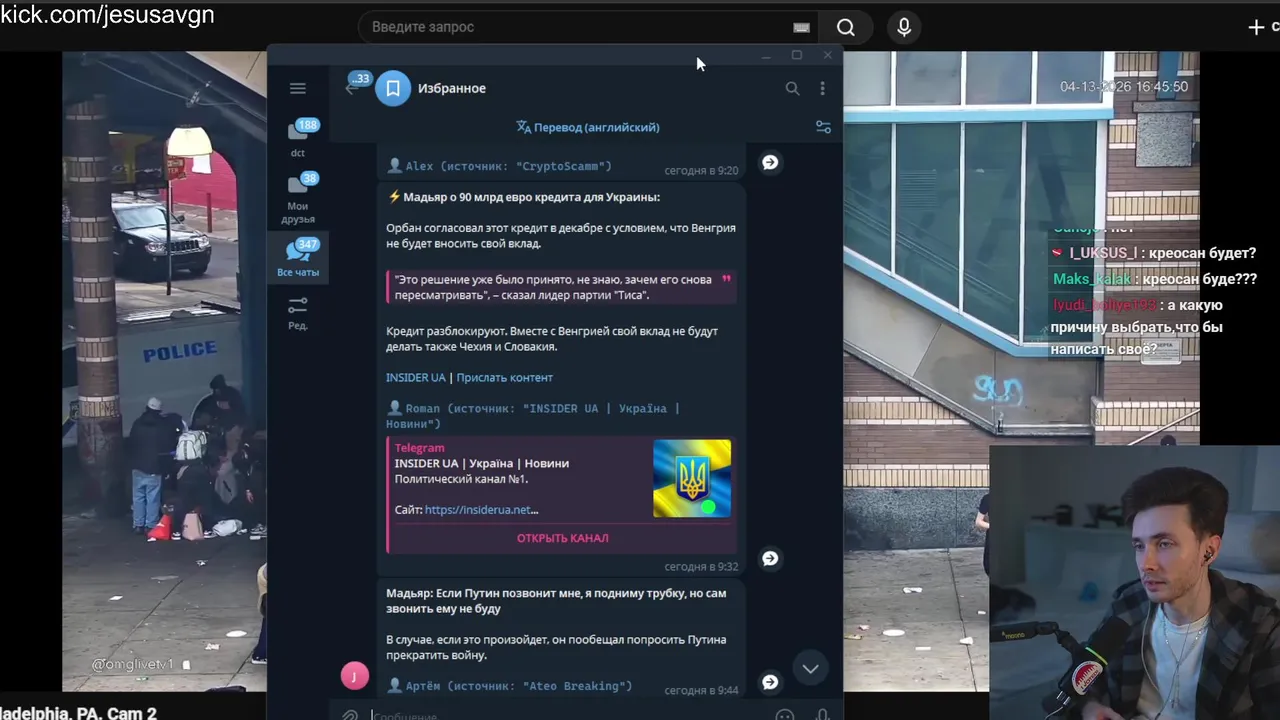Click the pink J sender avatar
Viewport: 1280px width, 720px height.
tap(354, 676)
